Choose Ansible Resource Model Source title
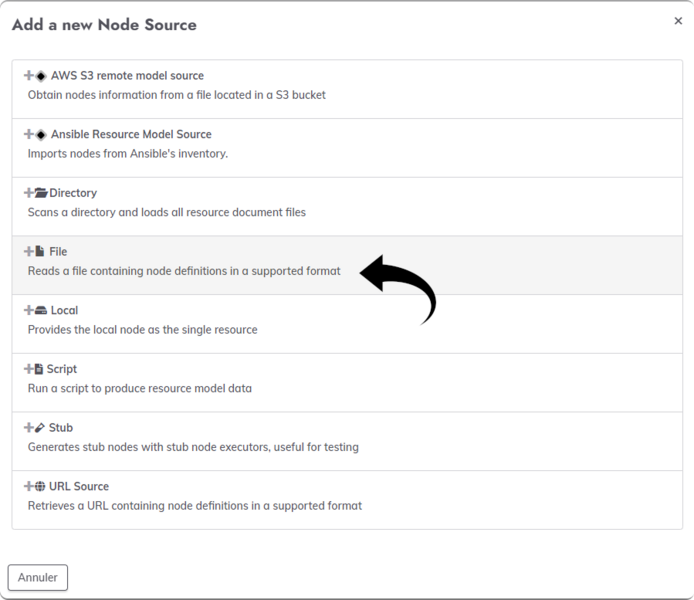 tap(131, 135)
